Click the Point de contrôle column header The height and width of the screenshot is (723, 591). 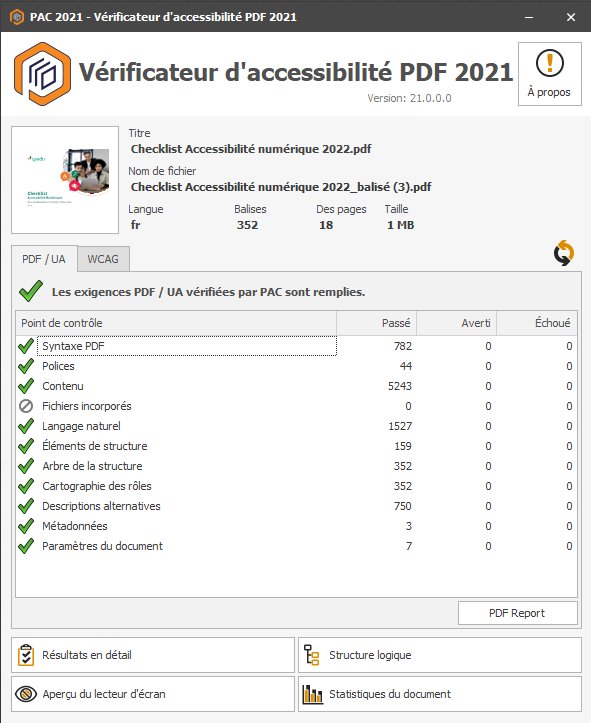(x=176, y=323)
